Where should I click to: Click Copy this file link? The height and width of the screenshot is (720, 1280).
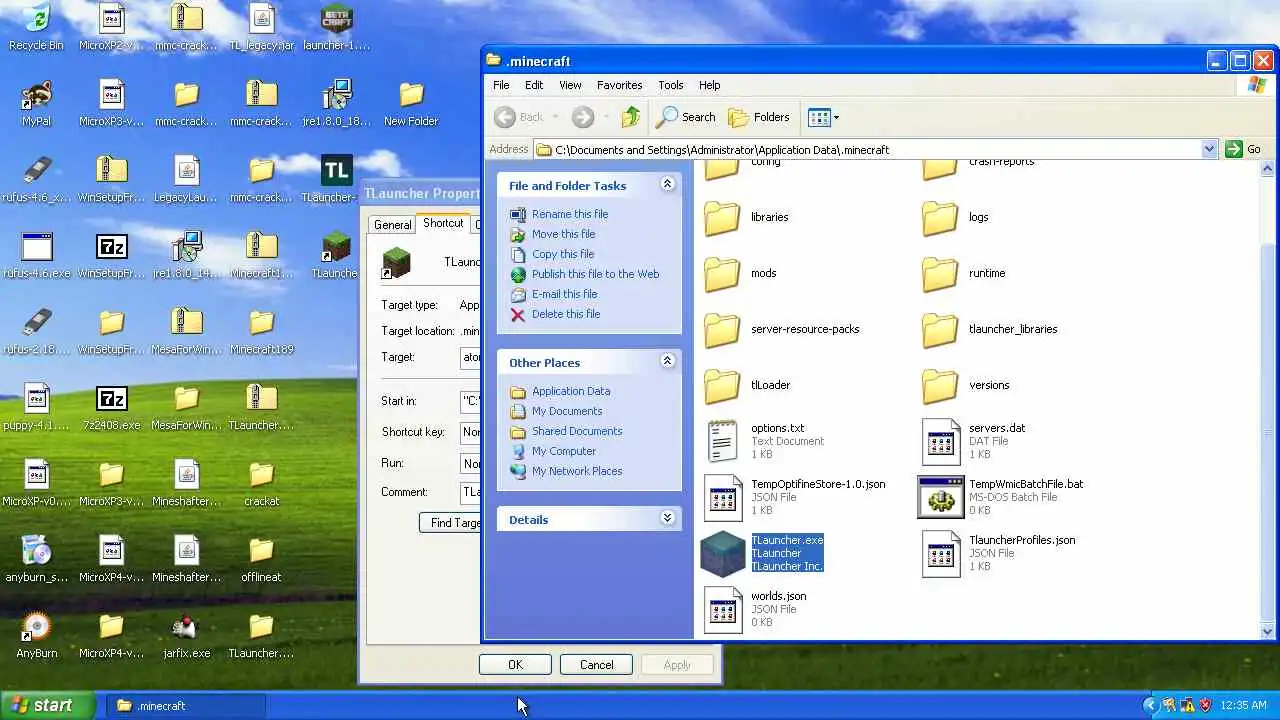click(x=563, y=254)
